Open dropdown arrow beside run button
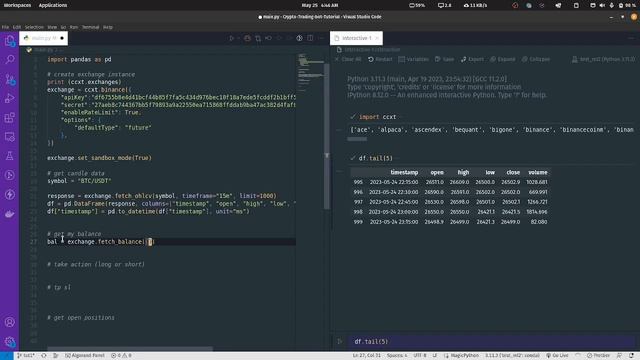Screen dimensions: 640x360 click(x=239, y=38)
